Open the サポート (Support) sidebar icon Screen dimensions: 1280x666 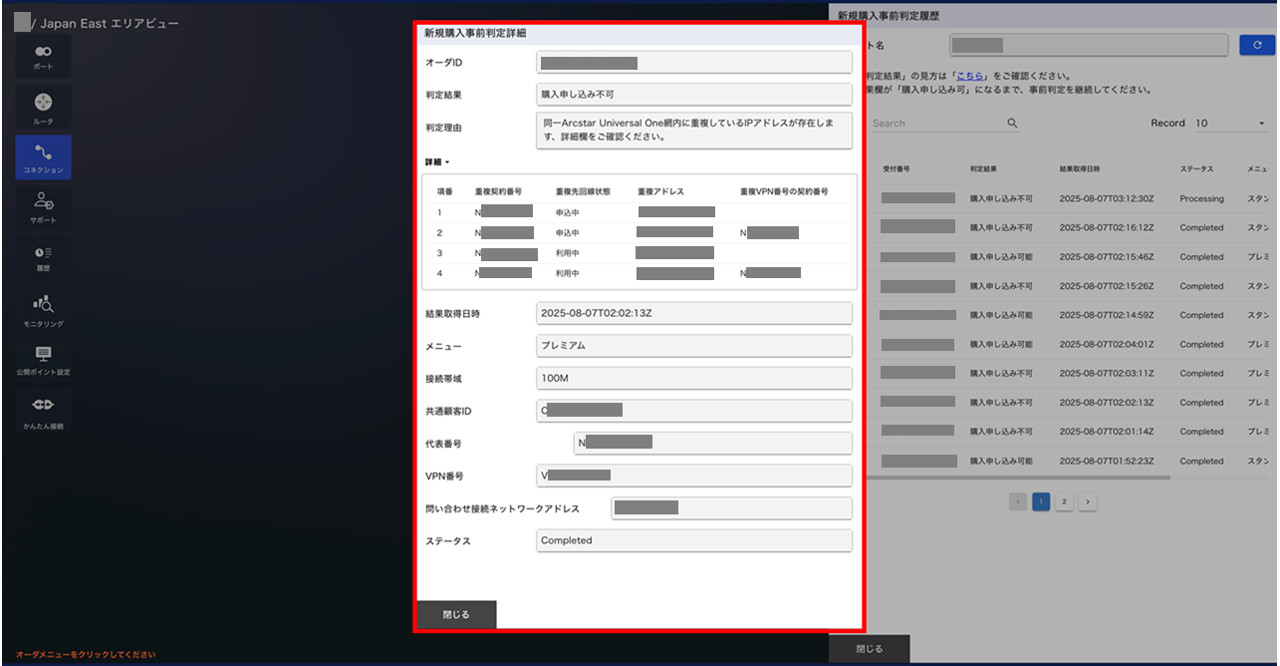(43, 206)
